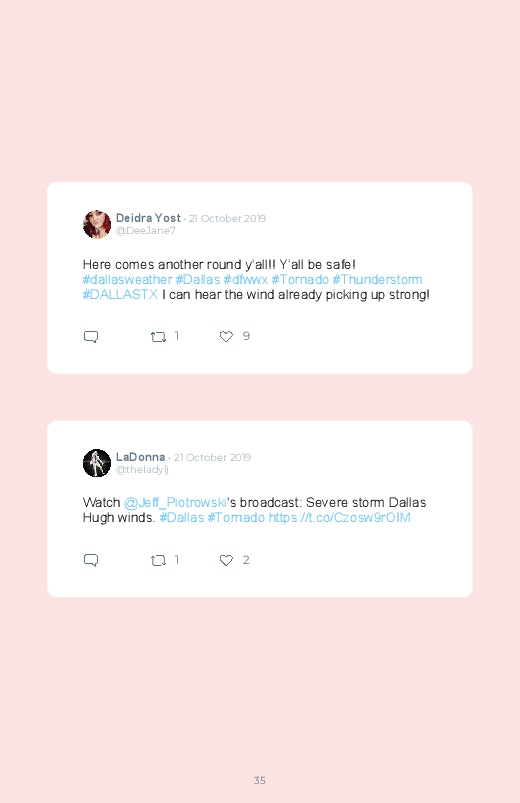The width and height of the screenshot is (520, 803).
Task: Click reply icon on LaDonna's tweet
Action: (x=91, y=560)
